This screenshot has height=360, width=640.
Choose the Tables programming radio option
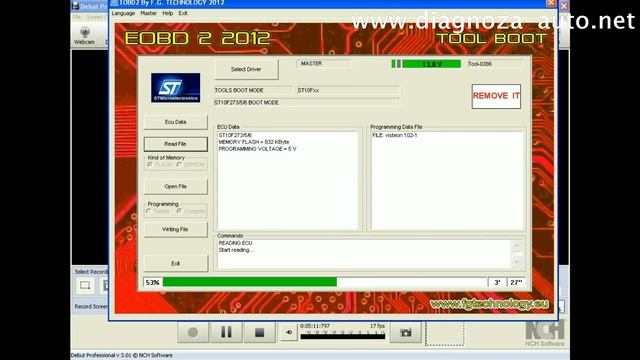click(x=149, y=211)
